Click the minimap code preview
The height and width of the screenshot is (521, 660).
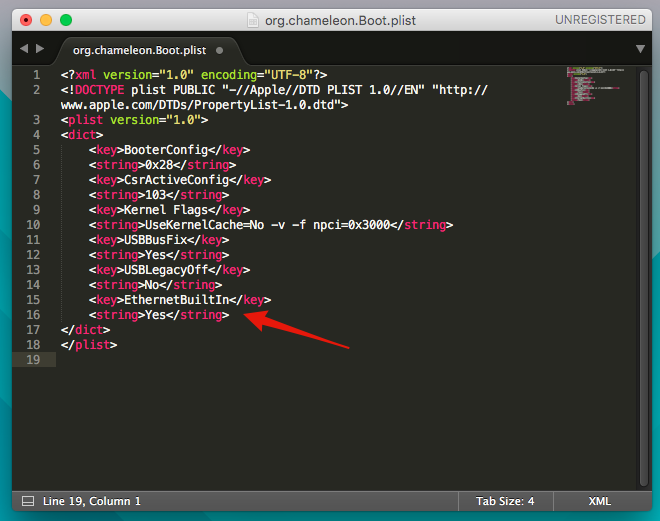coord(594,85)
